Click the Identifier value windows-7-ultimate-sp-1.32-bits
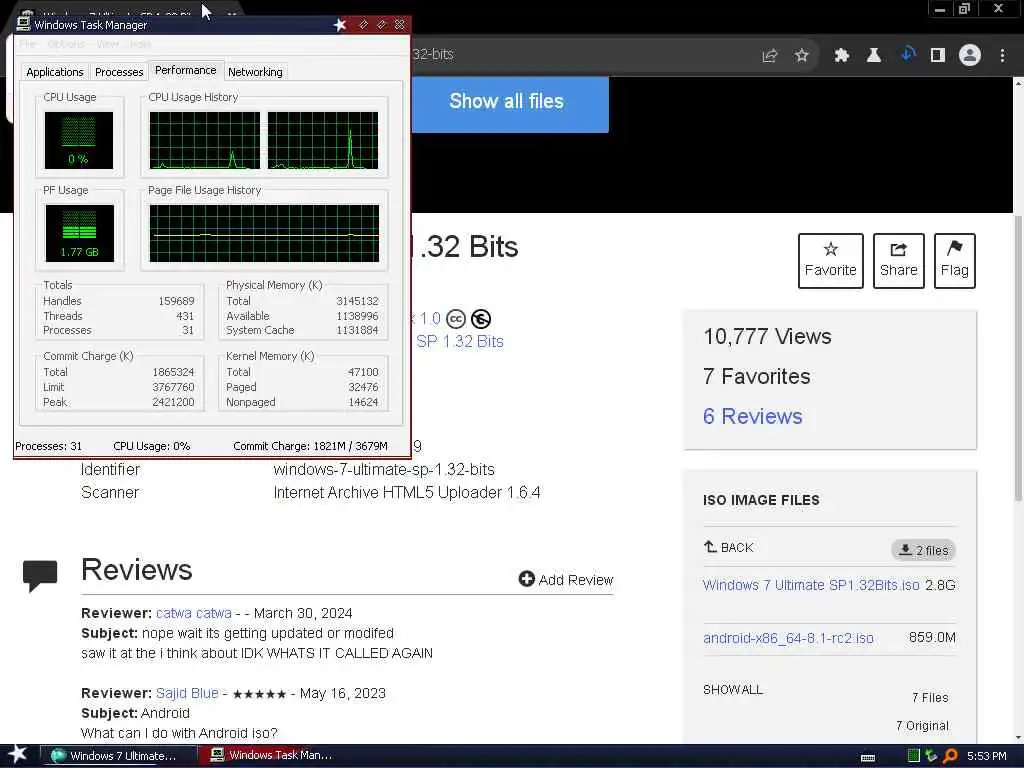Image resolution: width=1024 pixels, height=768 pixels. 384,470
